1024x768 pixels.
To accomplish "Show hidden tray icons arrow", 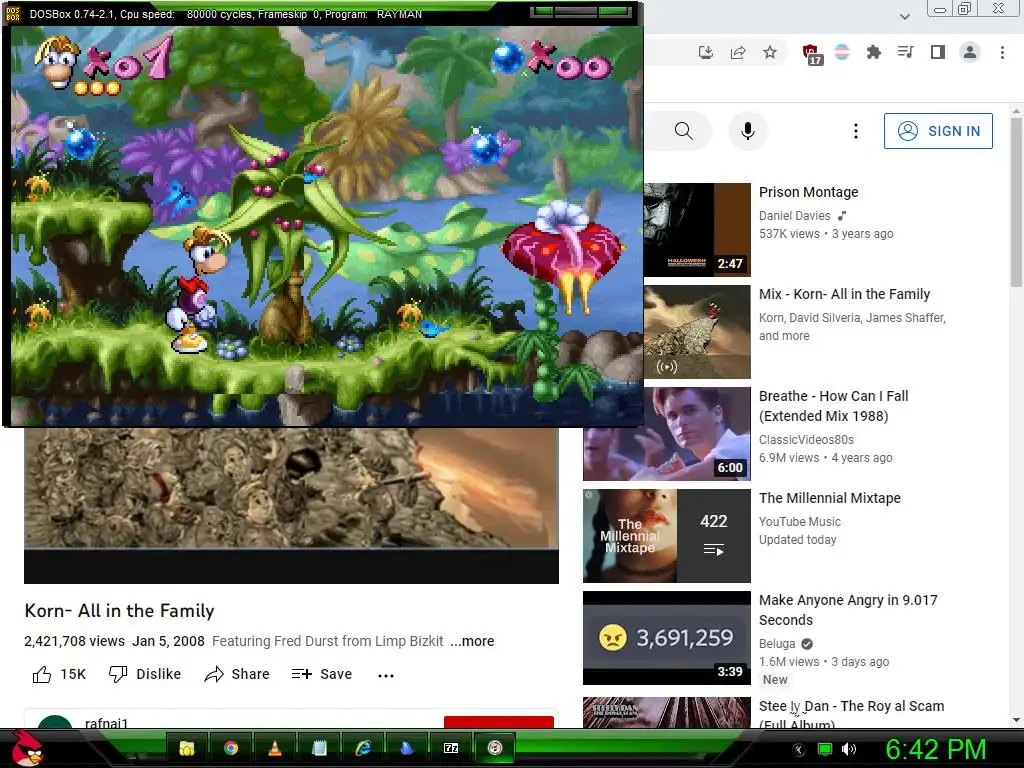I will pos(798,750).
